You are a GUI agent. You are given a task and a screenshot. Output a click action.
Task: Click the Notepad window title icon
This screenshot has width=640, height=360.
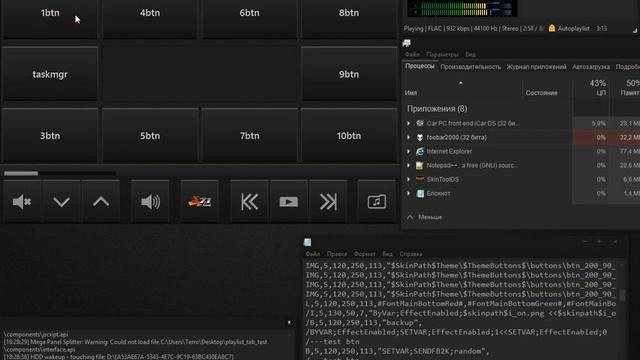click(x=307, y=242)
